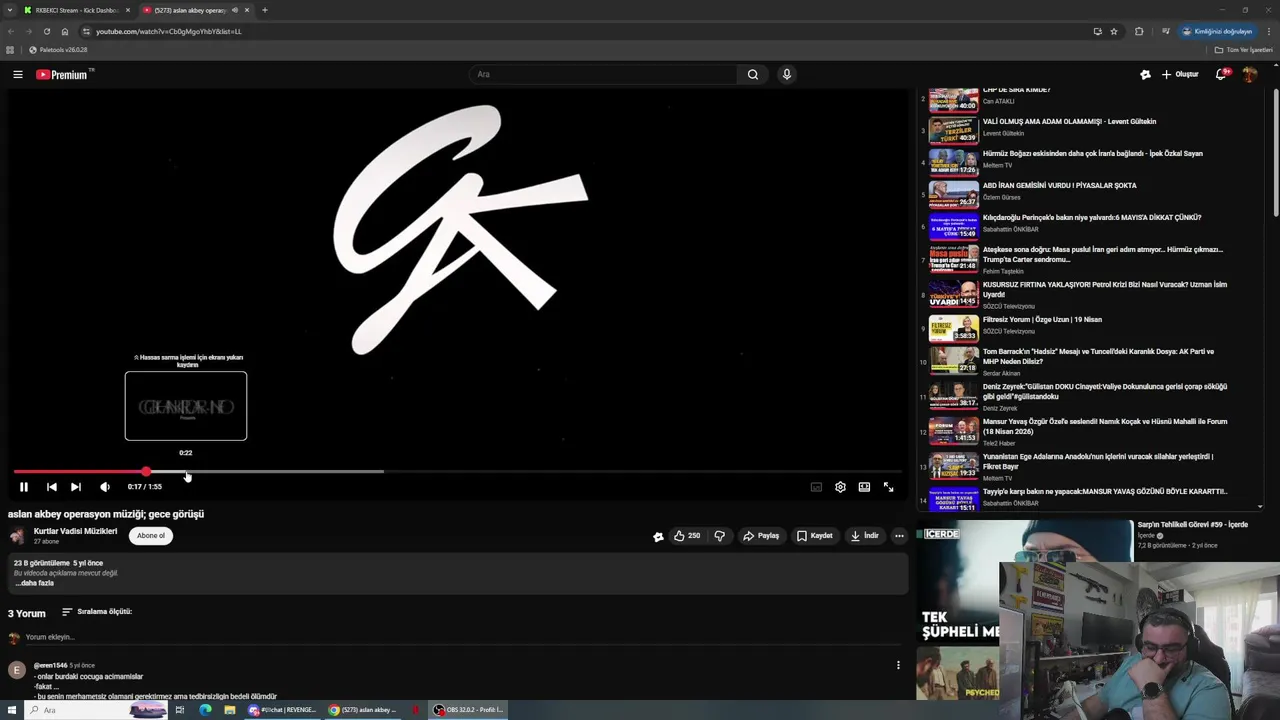Open YouTube hamburger guide menu

17,74
